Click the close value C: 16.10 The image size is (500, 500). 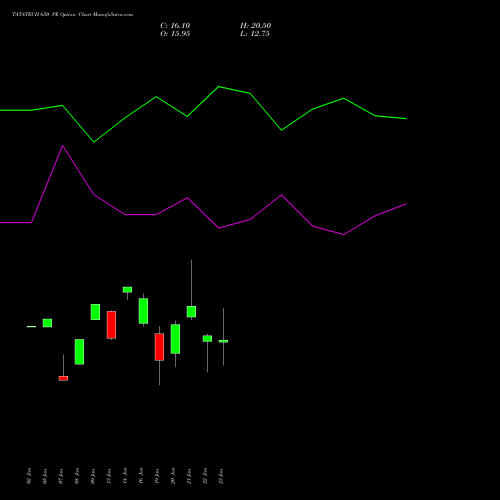coord(175,26)
